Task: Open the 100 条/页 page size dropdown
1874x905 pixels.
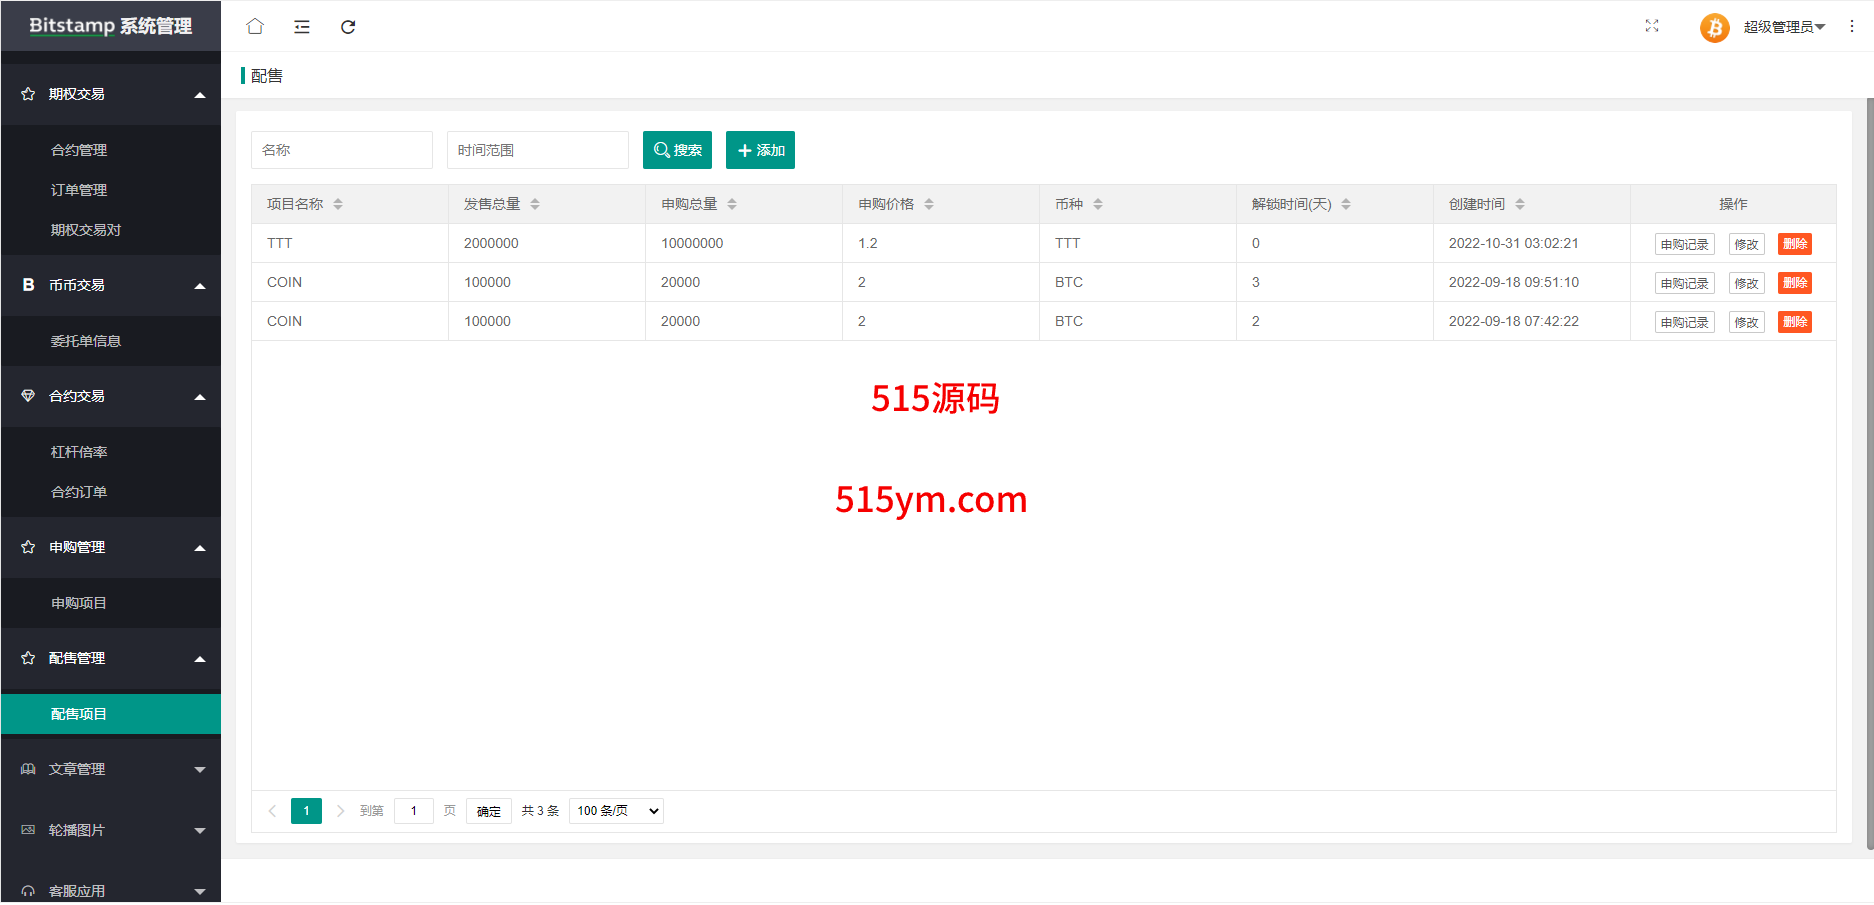Action: (616, 811)
